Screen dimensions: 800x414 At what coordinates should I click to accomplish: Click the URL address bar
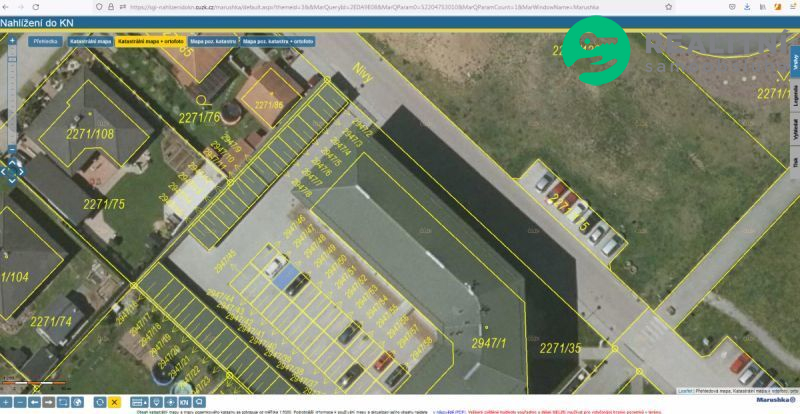tap(364, 7)
